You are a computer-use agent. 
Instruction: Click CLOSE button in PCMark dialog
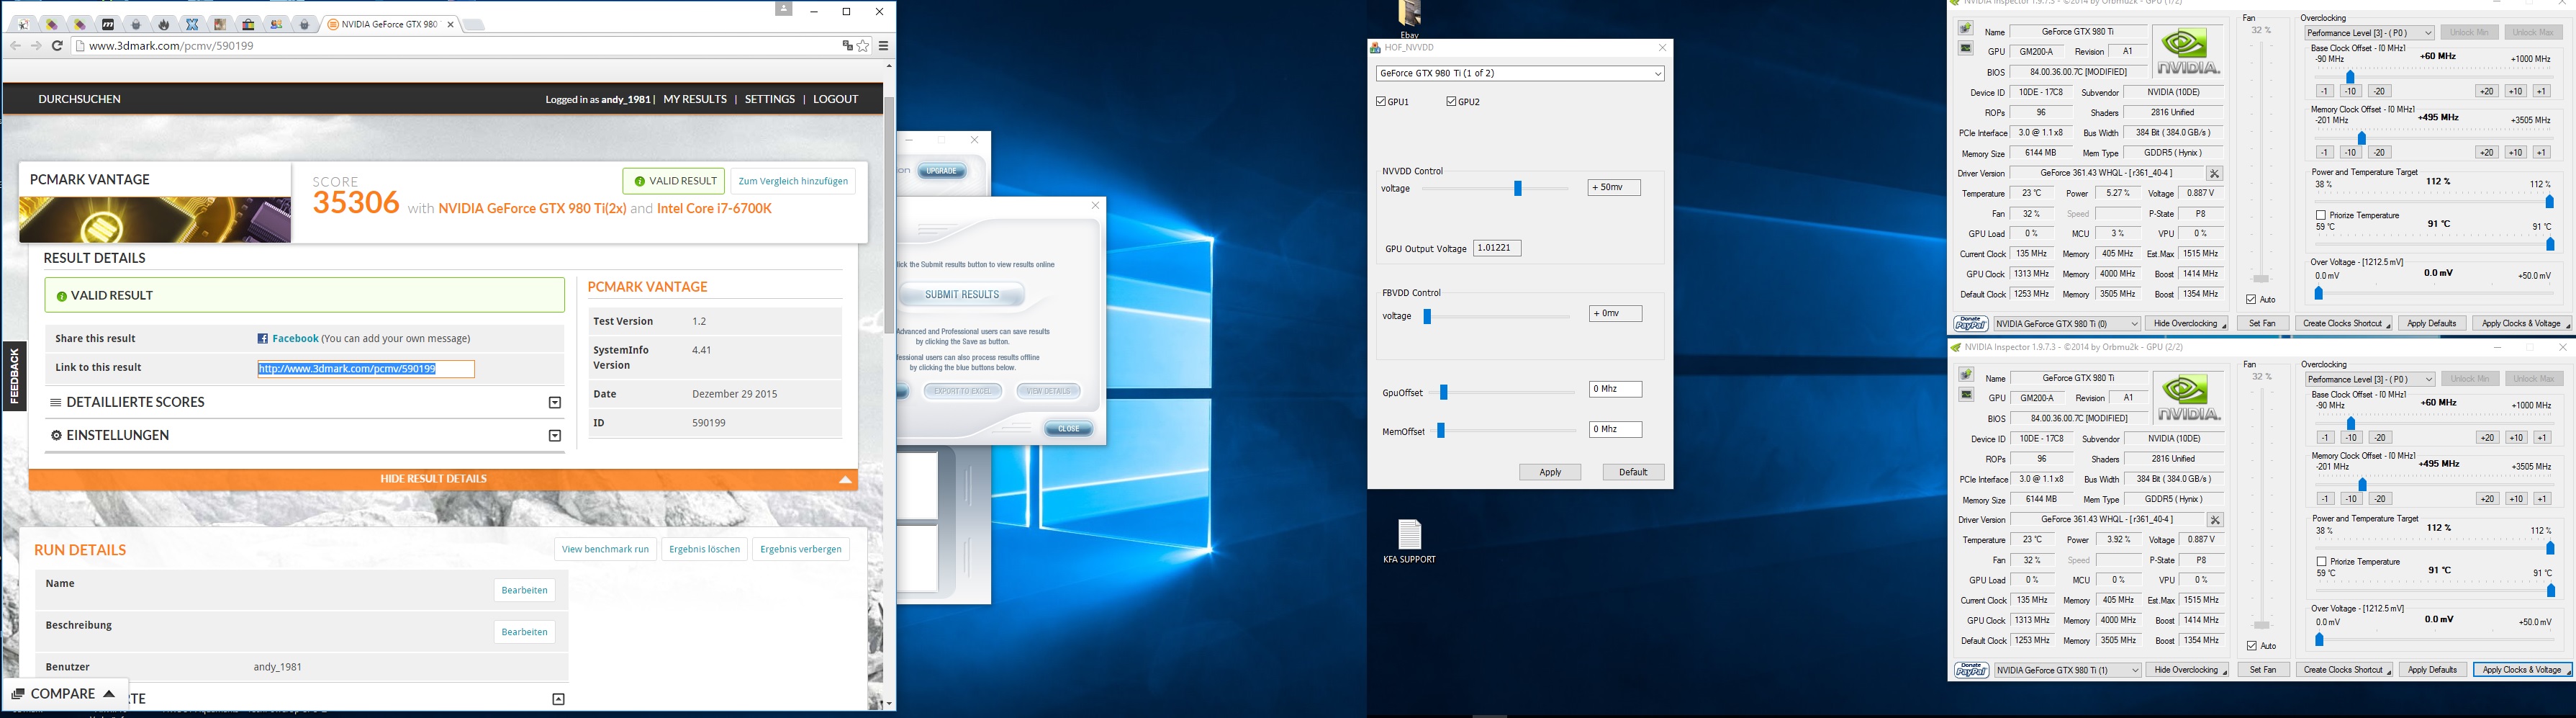tap(1069, 429)
